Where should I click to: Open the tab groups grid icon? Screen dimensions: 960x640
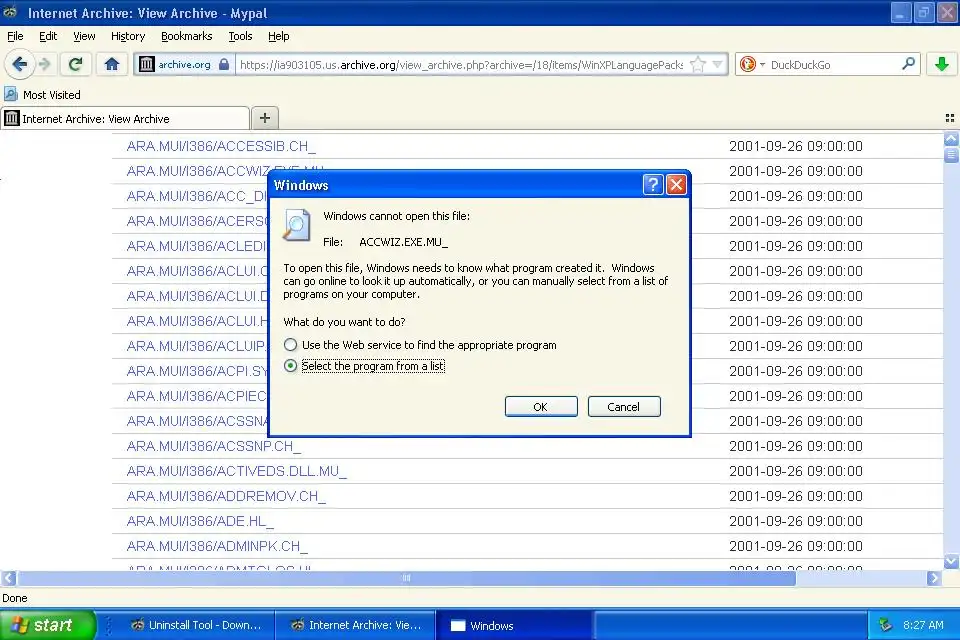pos(950,118)
